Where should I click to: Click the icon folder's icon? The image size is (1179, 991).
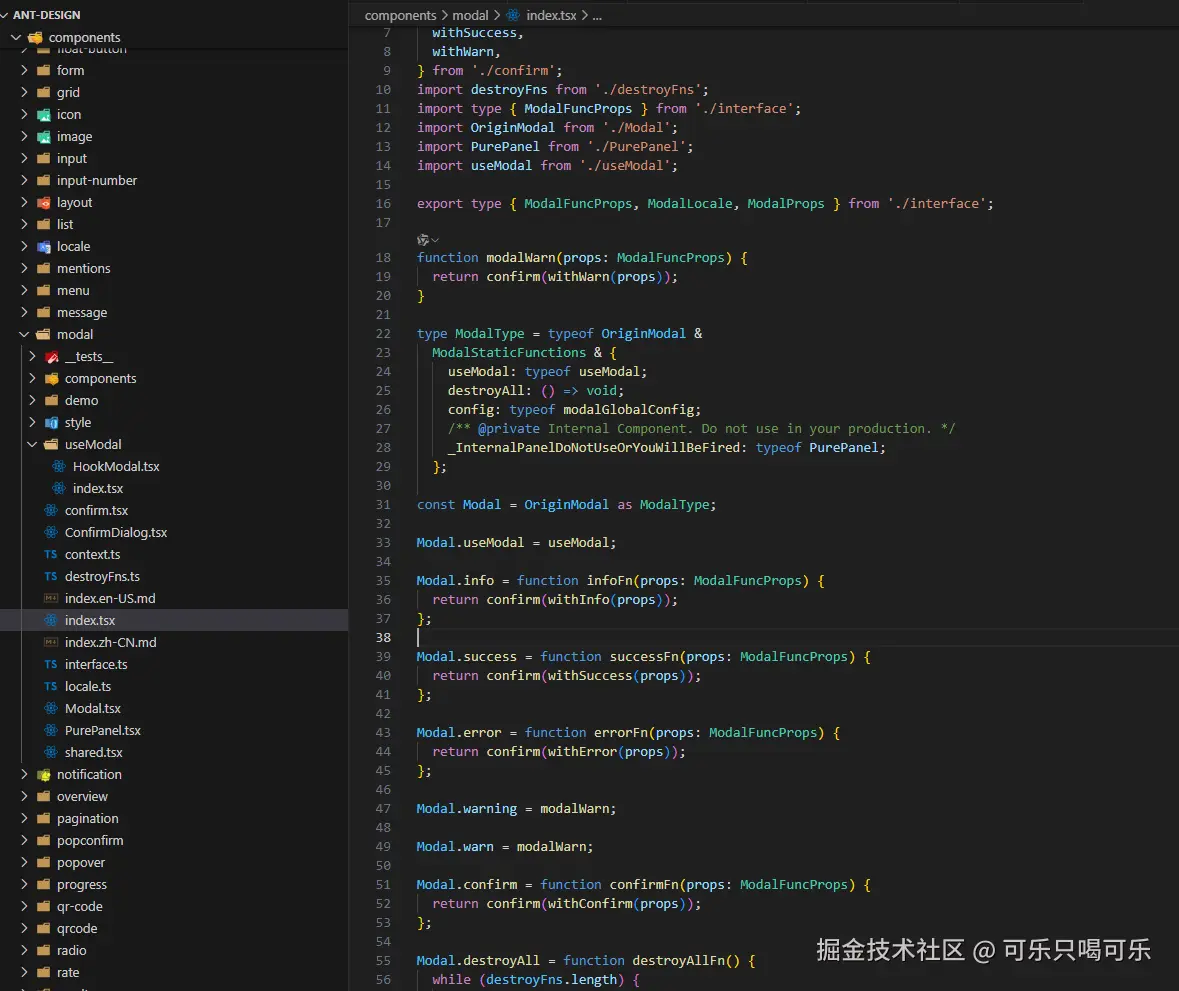44,114
